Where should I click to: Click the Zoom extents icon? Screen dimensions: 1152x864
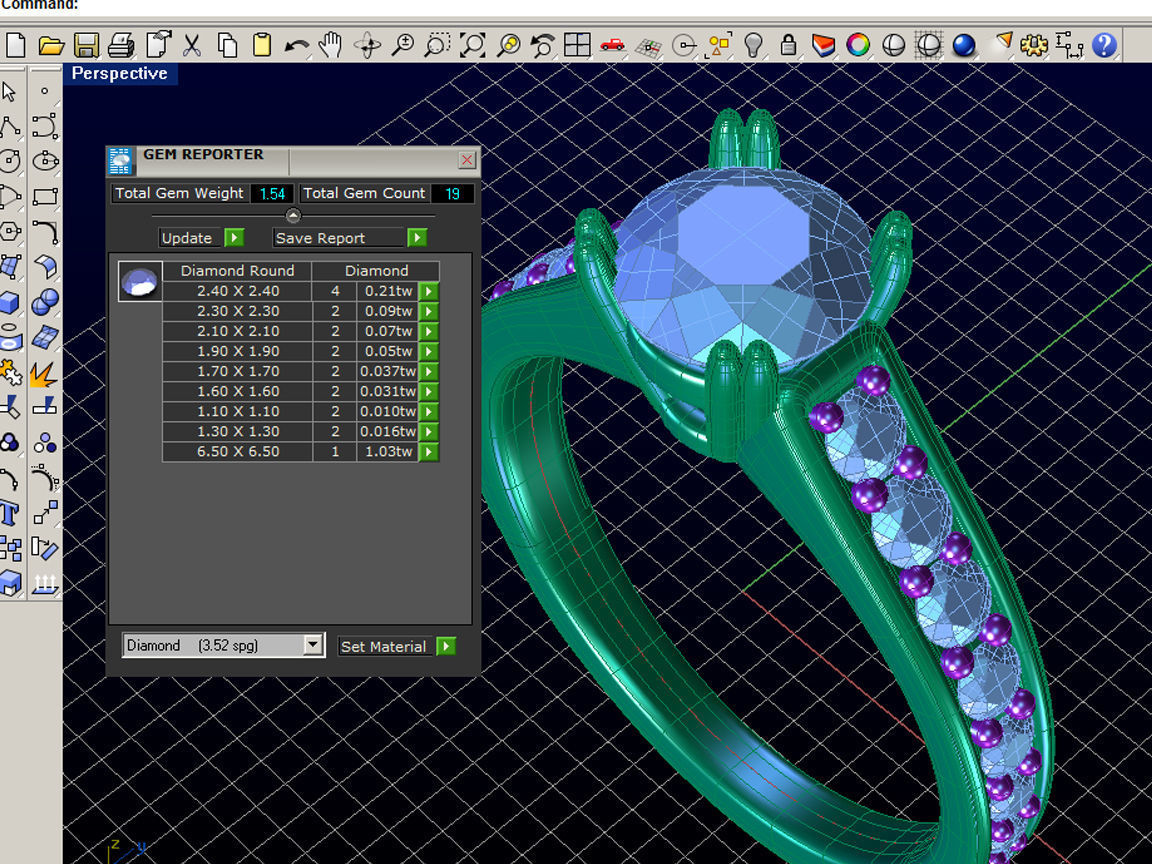coord(472,46)
